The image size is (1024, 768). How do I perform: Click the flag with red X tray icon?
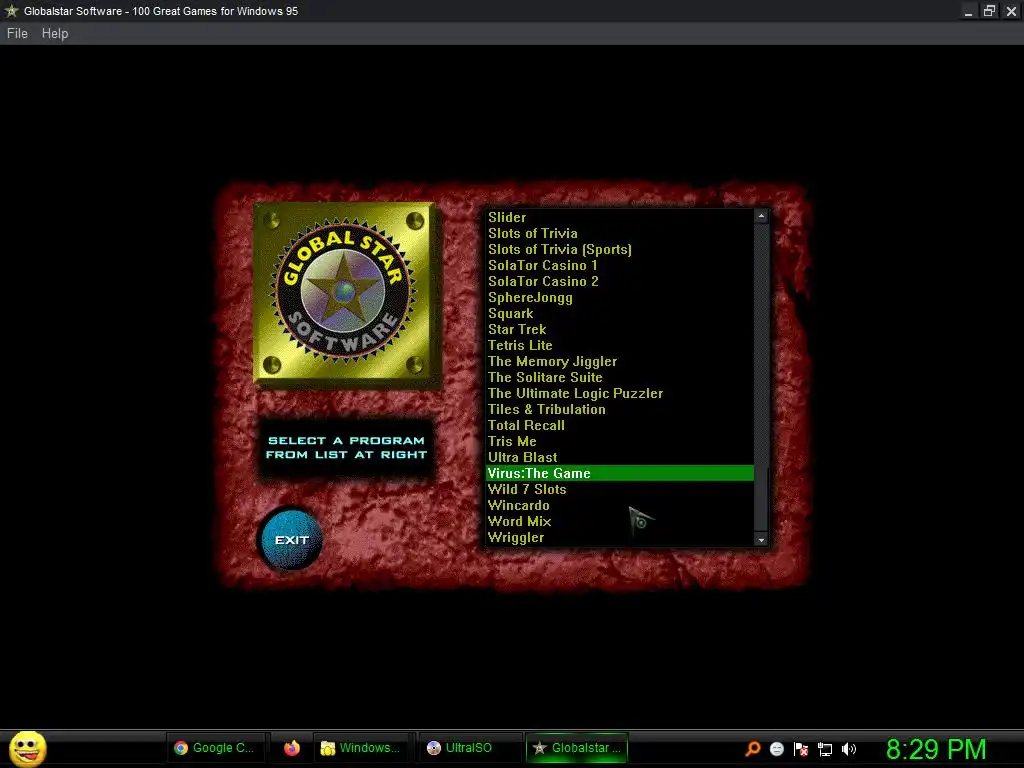[801, 749]
